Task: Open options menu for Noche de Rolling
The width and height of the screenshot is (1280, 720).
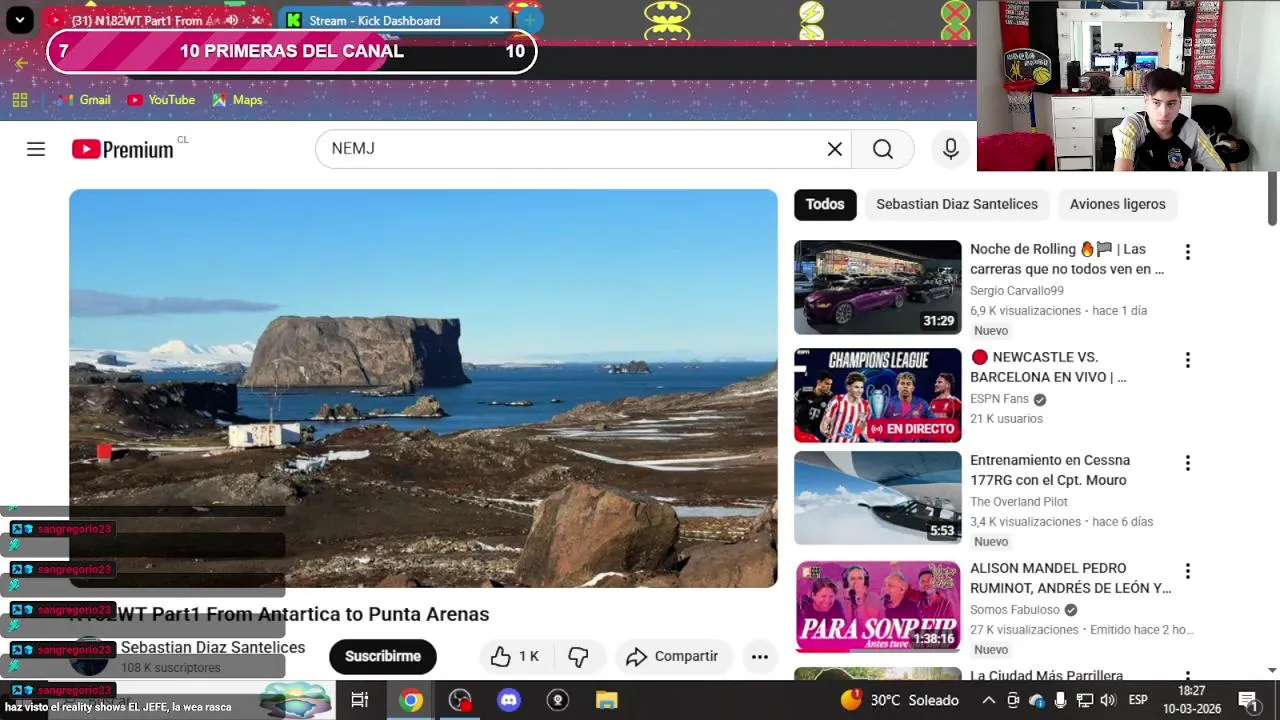Action: pyautogui.click(x=1188, y=252)
